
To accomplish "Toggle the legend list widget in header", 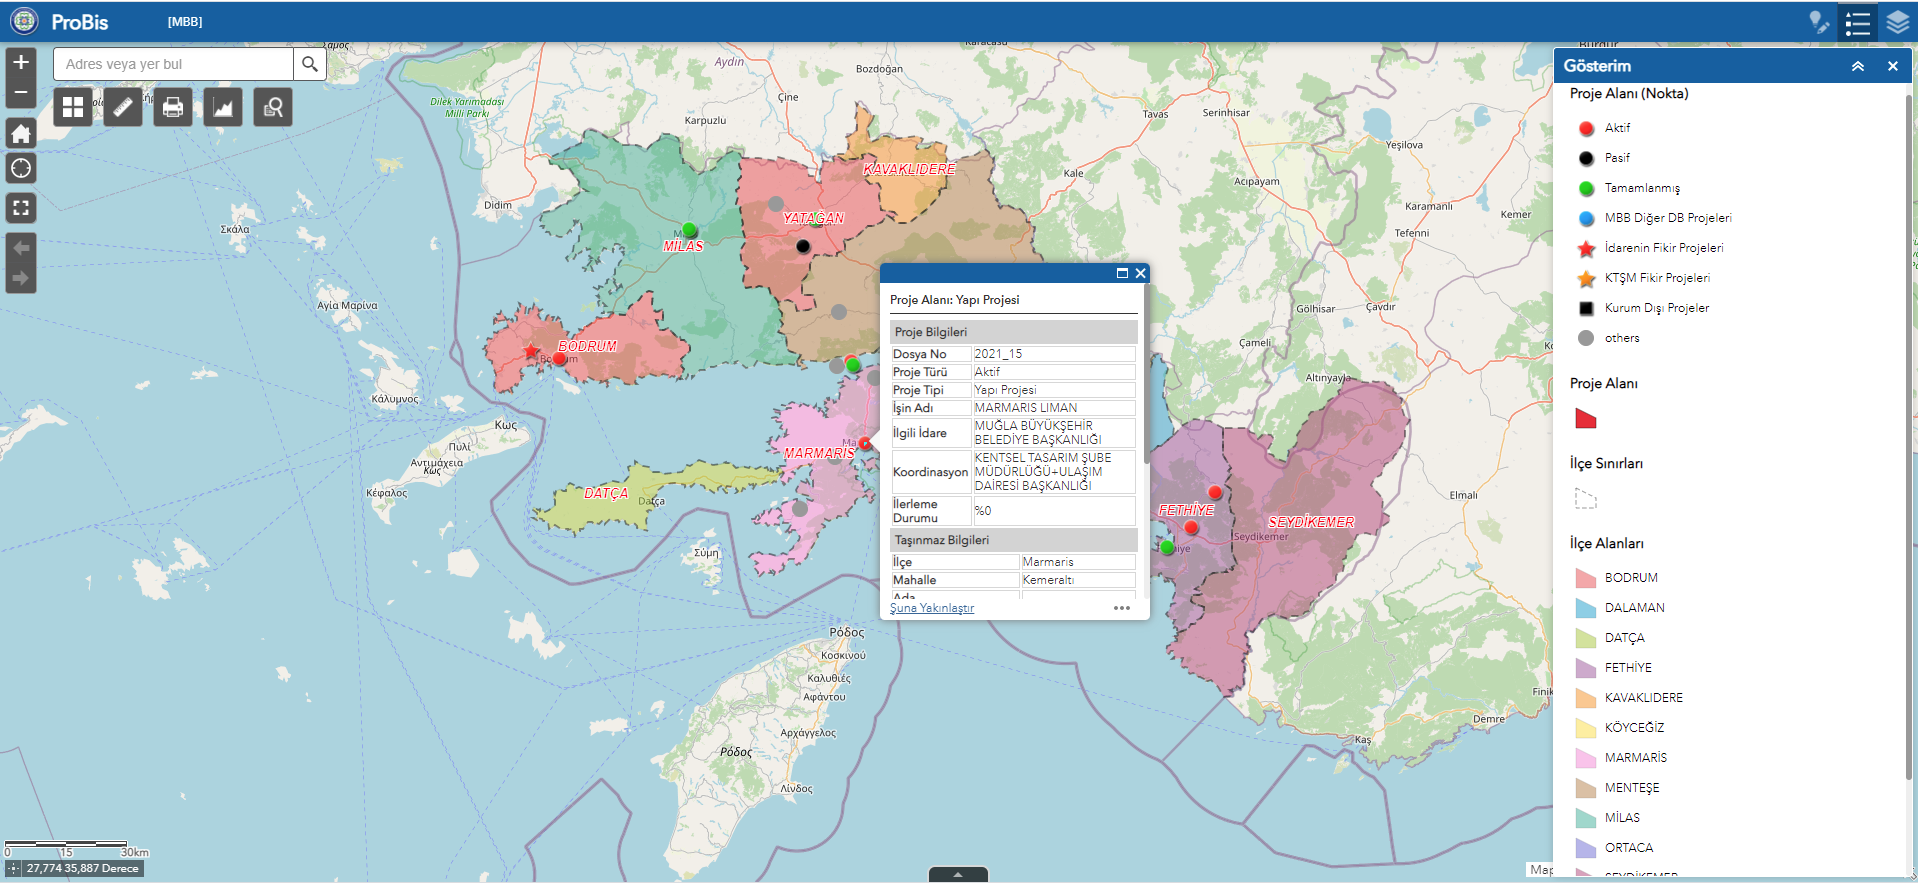I will pyautogui.click(x=1858, y=22).
